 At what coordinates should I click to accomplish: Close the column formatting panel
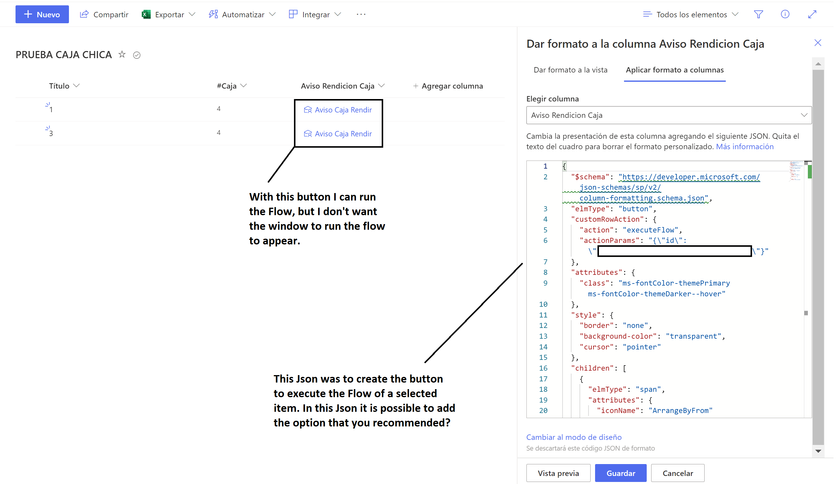(818, 43)
